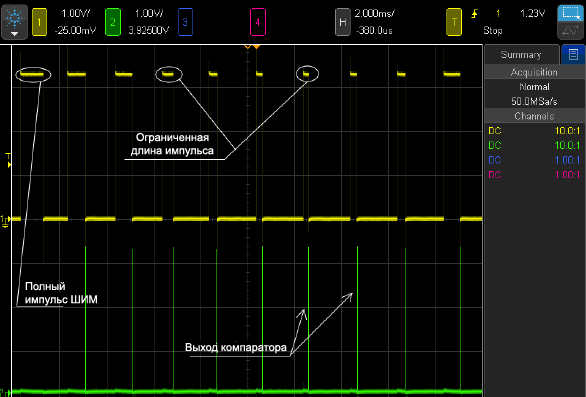Click the Normal acquisition mode text

(534, 87)
